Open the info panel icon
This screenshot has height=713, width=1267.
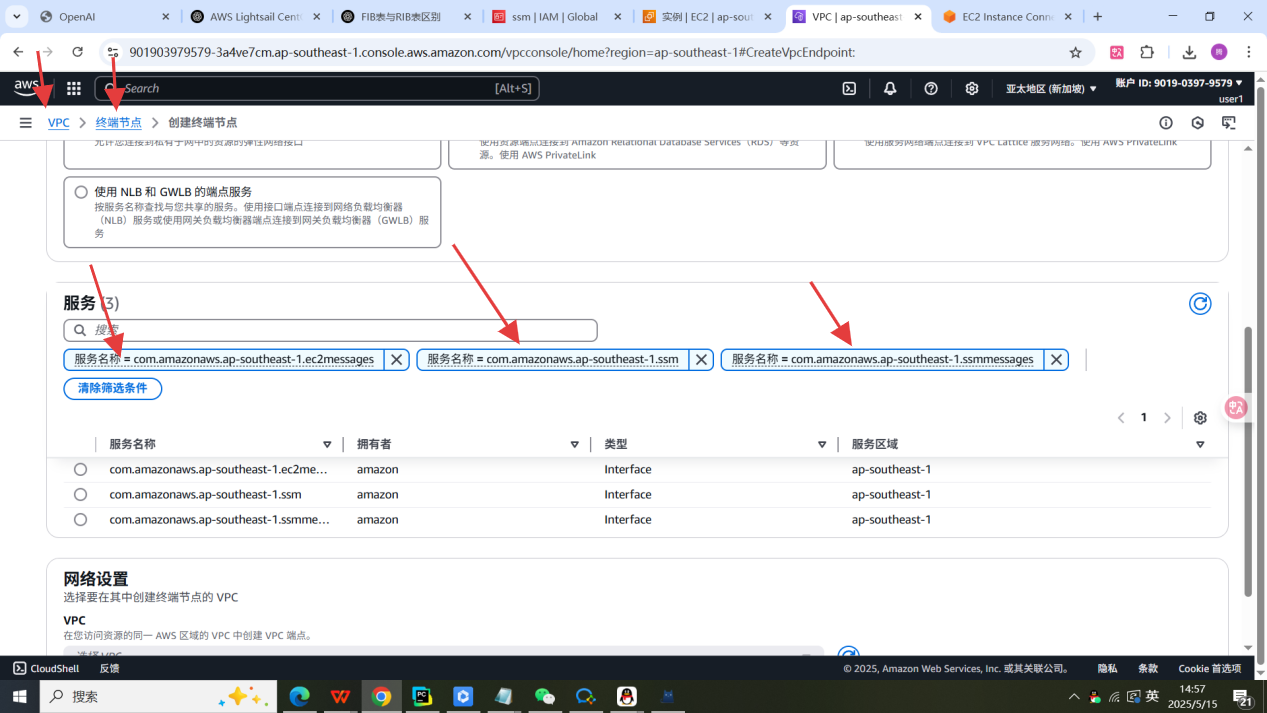(1166, 122)
